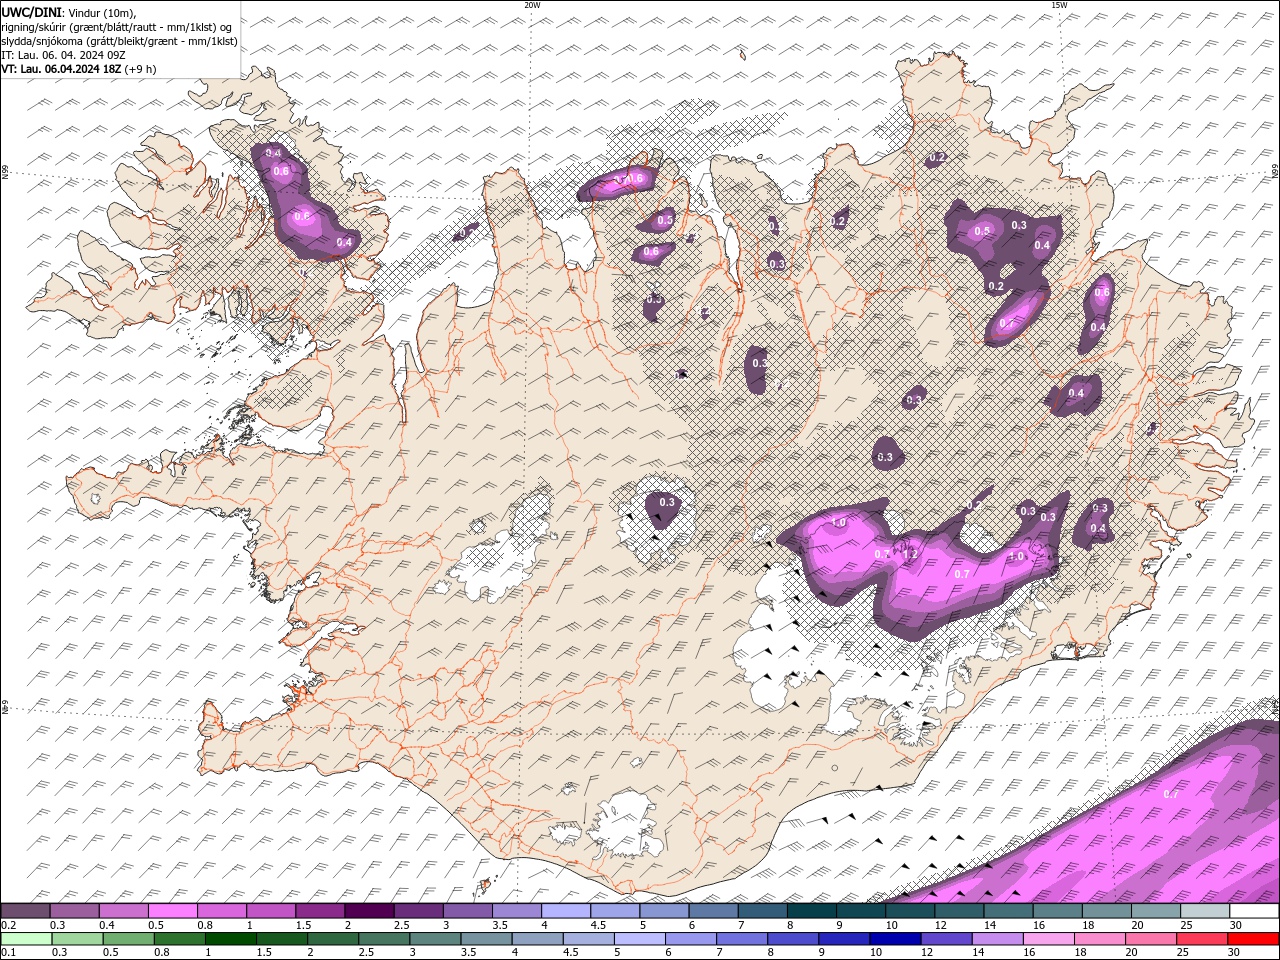Image resolution: width=1280 pixels, height=960 pixels.
Task: Select the 'VT: Lau. 06.04.2024 18Z' valid time line
Action: pyautogui.click(x=61, y=69)
